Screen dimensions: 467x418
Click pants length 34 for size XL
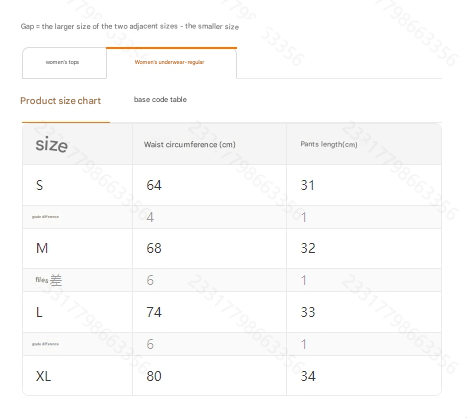click(x=308, y=376)
